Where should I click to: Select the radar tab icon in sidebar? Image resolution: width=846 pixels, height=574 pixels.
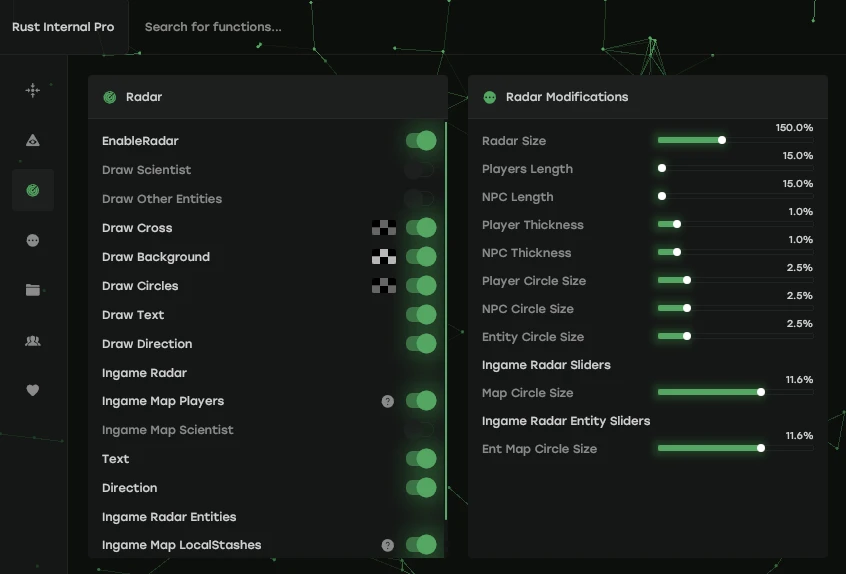pyautogui.click(x=33, y=190)
